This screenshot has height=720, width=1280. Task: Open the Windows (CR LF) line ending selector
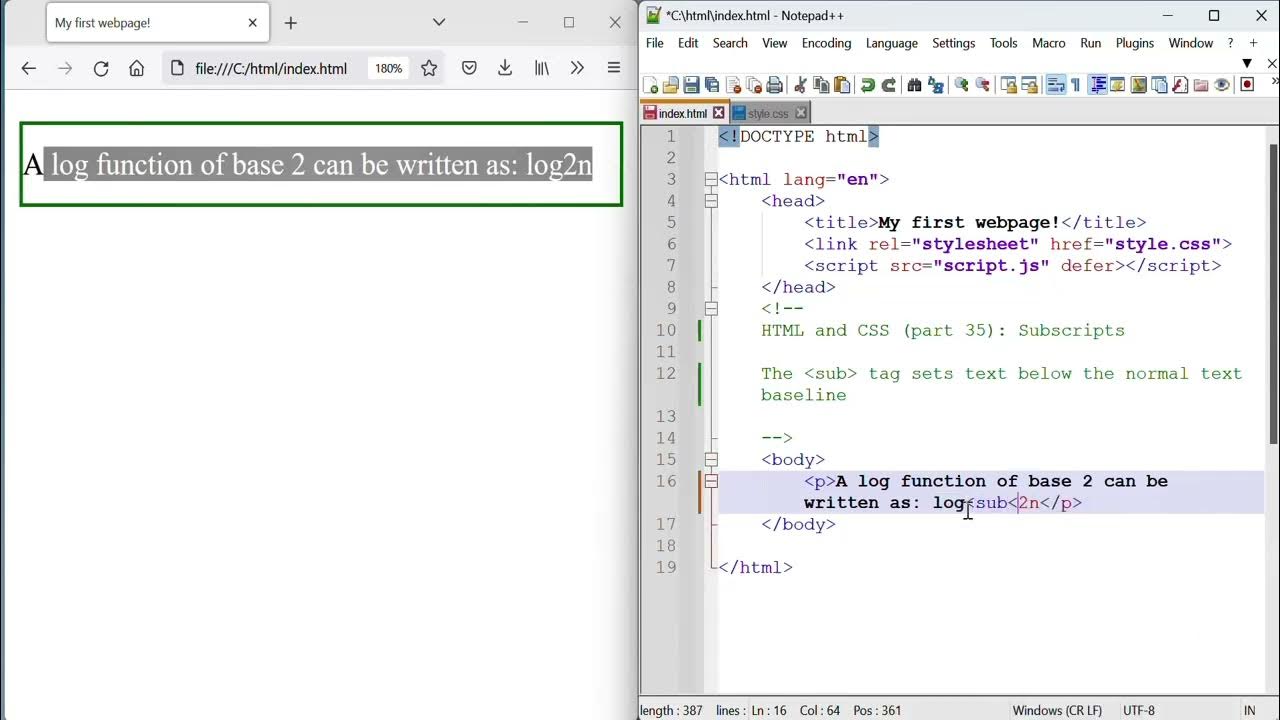tap(1057, 710)
